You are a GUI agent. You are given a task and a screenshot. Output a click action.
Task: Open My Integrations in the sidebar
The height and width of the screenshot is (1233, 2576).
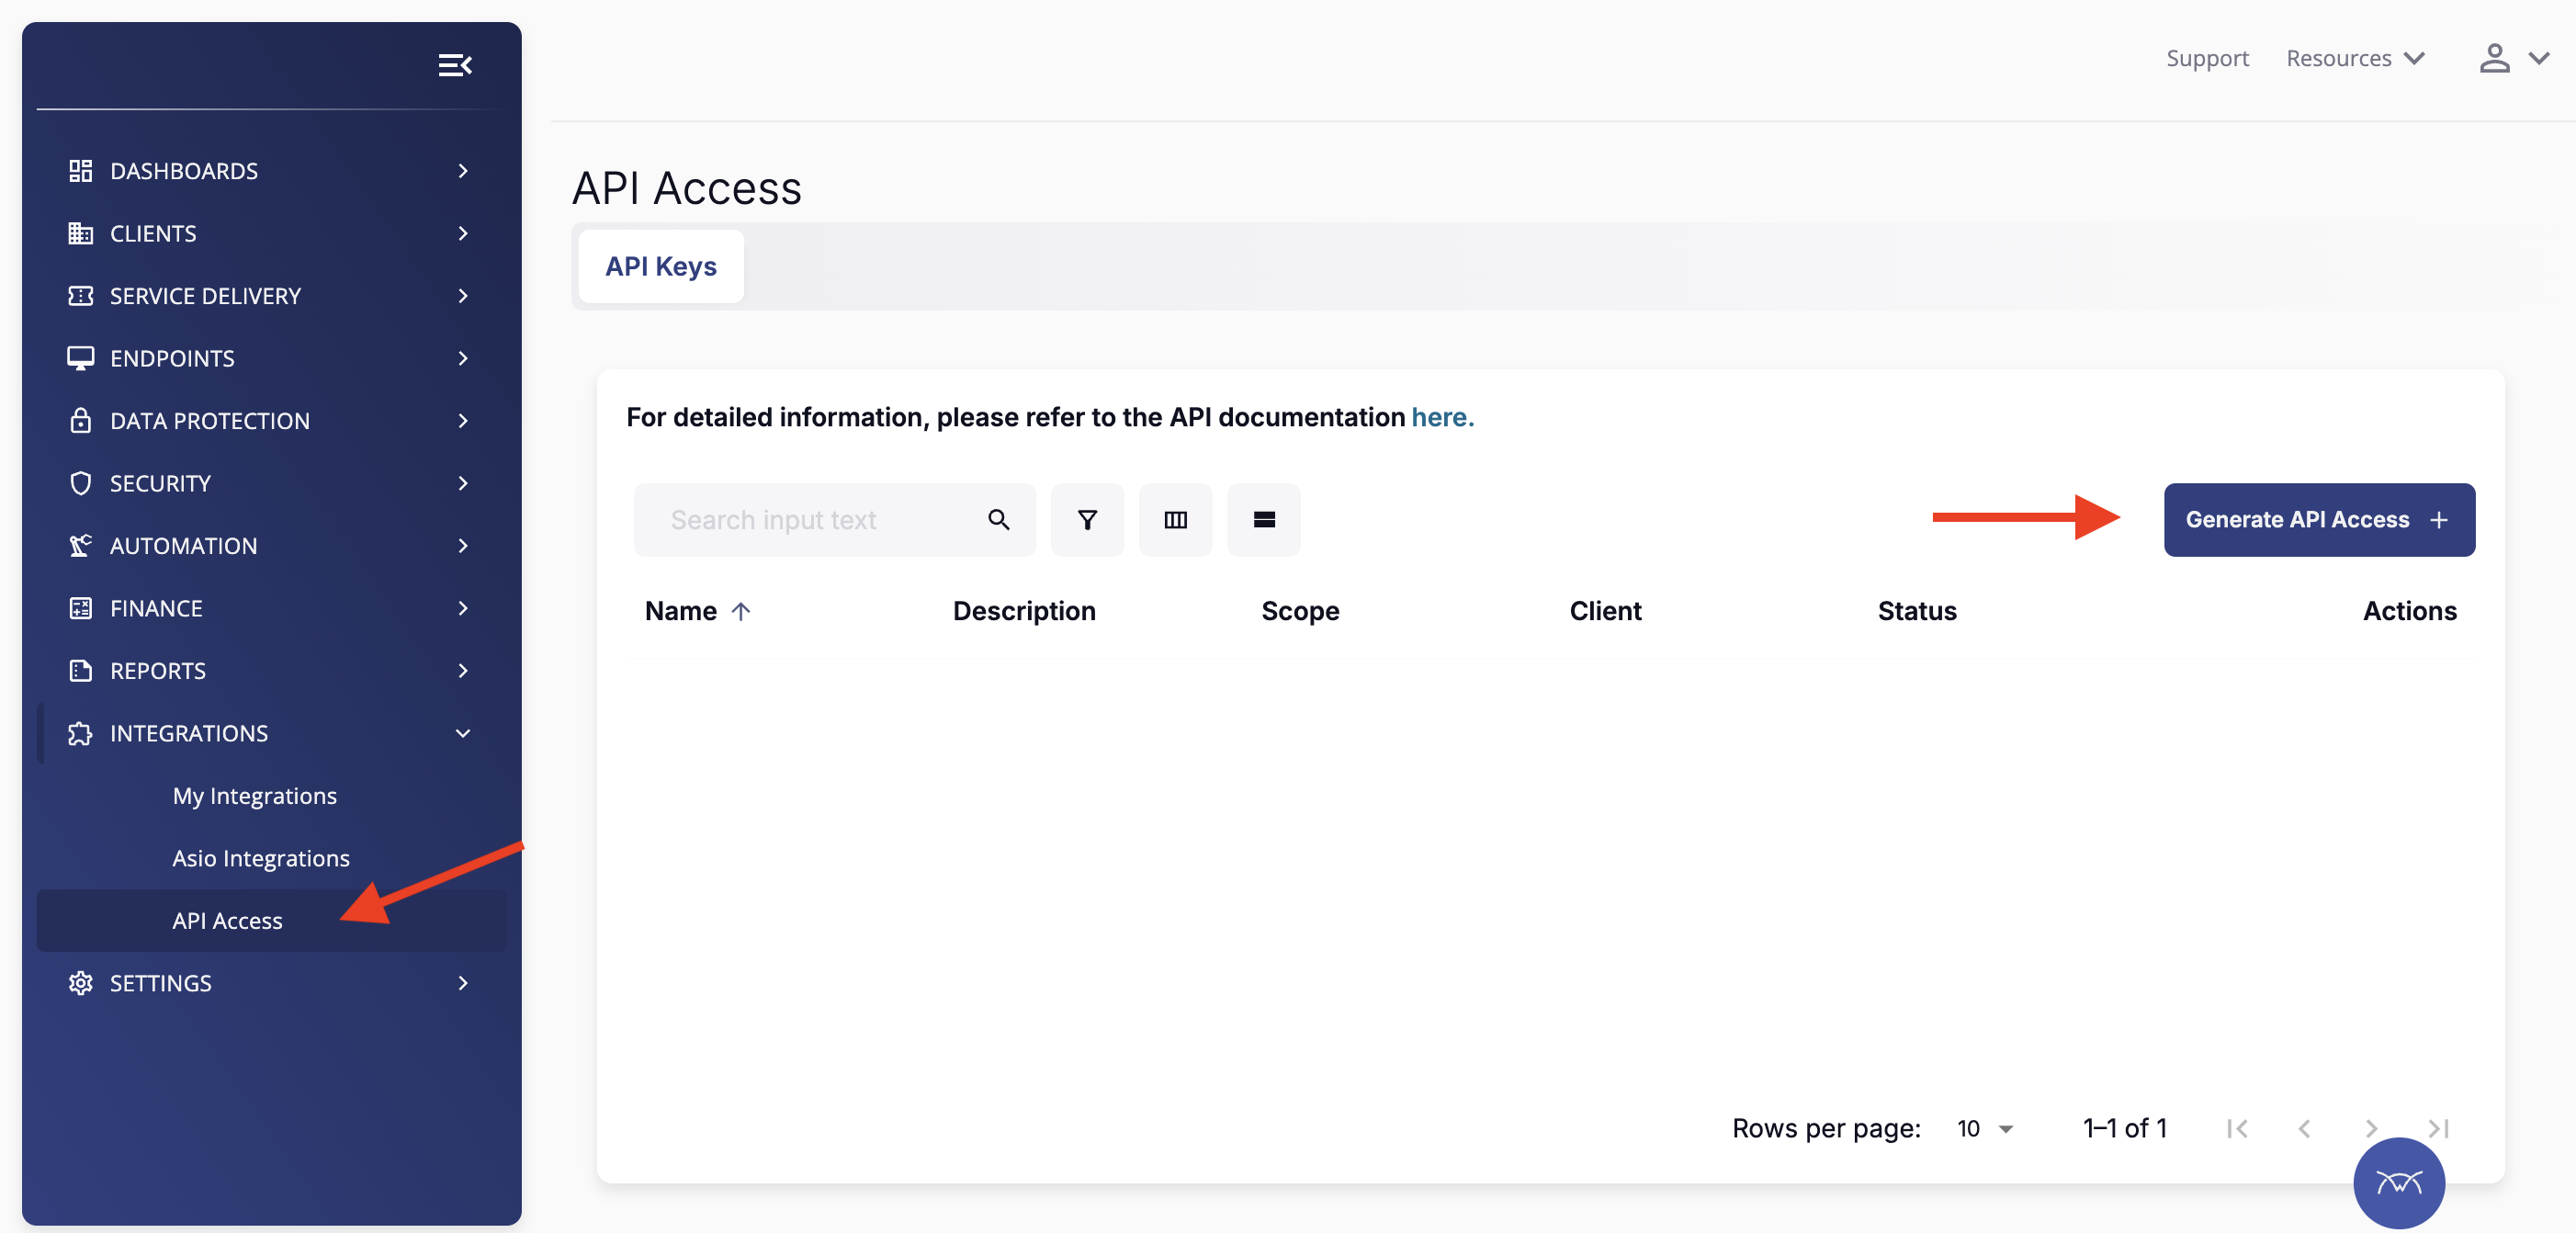point(255,795)
